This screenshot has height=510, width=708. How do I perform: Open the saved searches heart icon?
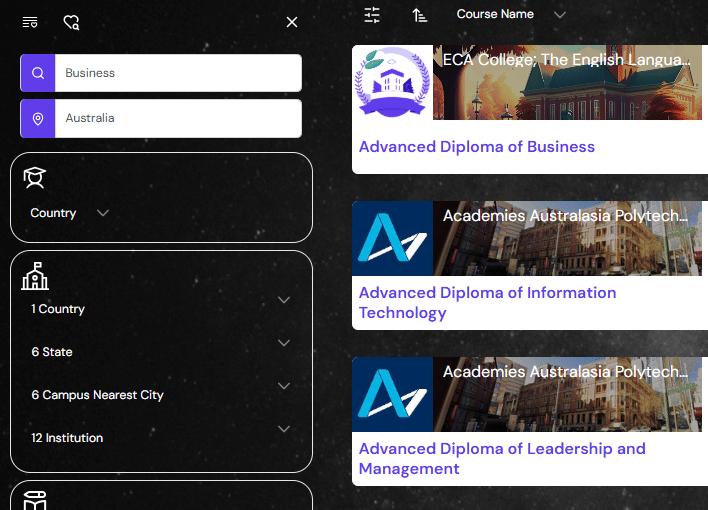tap(71, 22)
